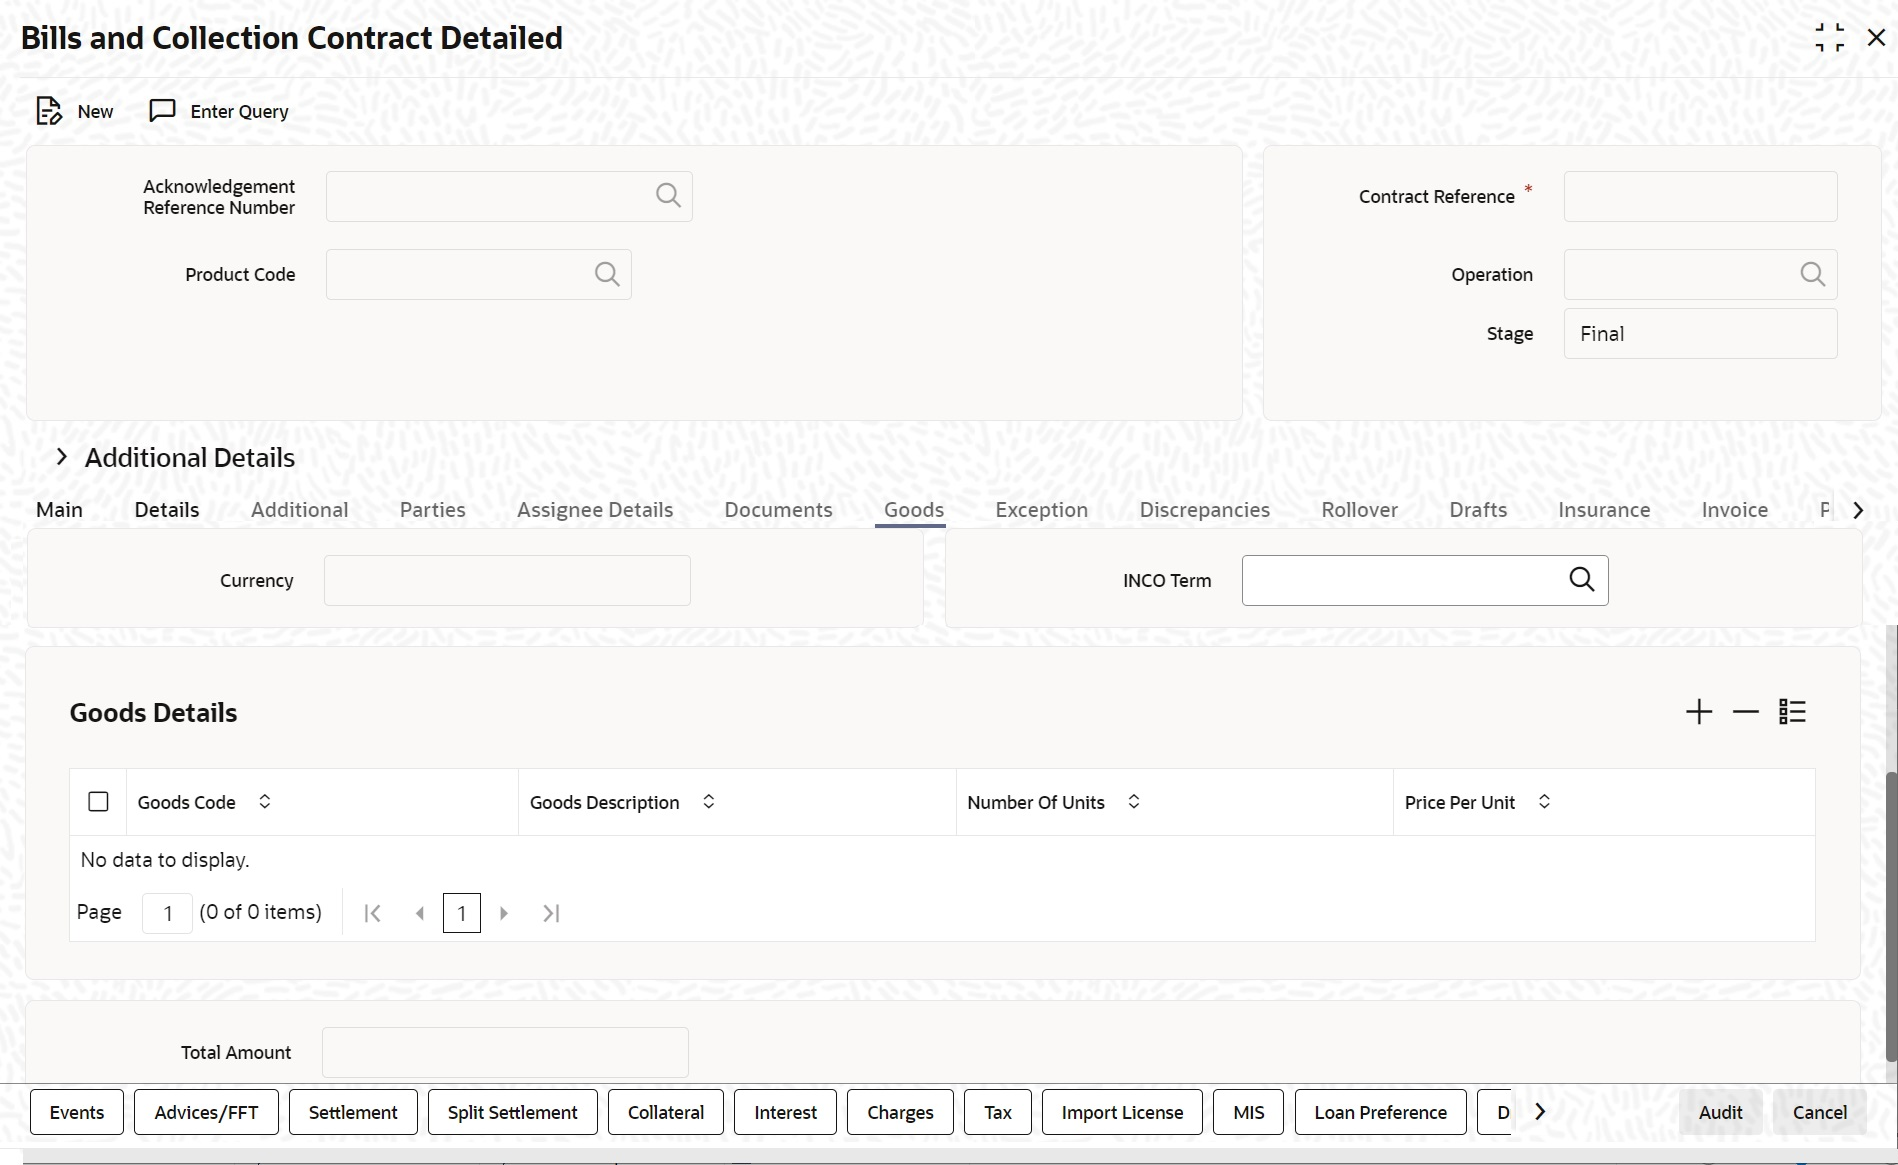Open the Invoice tab

(1734, 510)
